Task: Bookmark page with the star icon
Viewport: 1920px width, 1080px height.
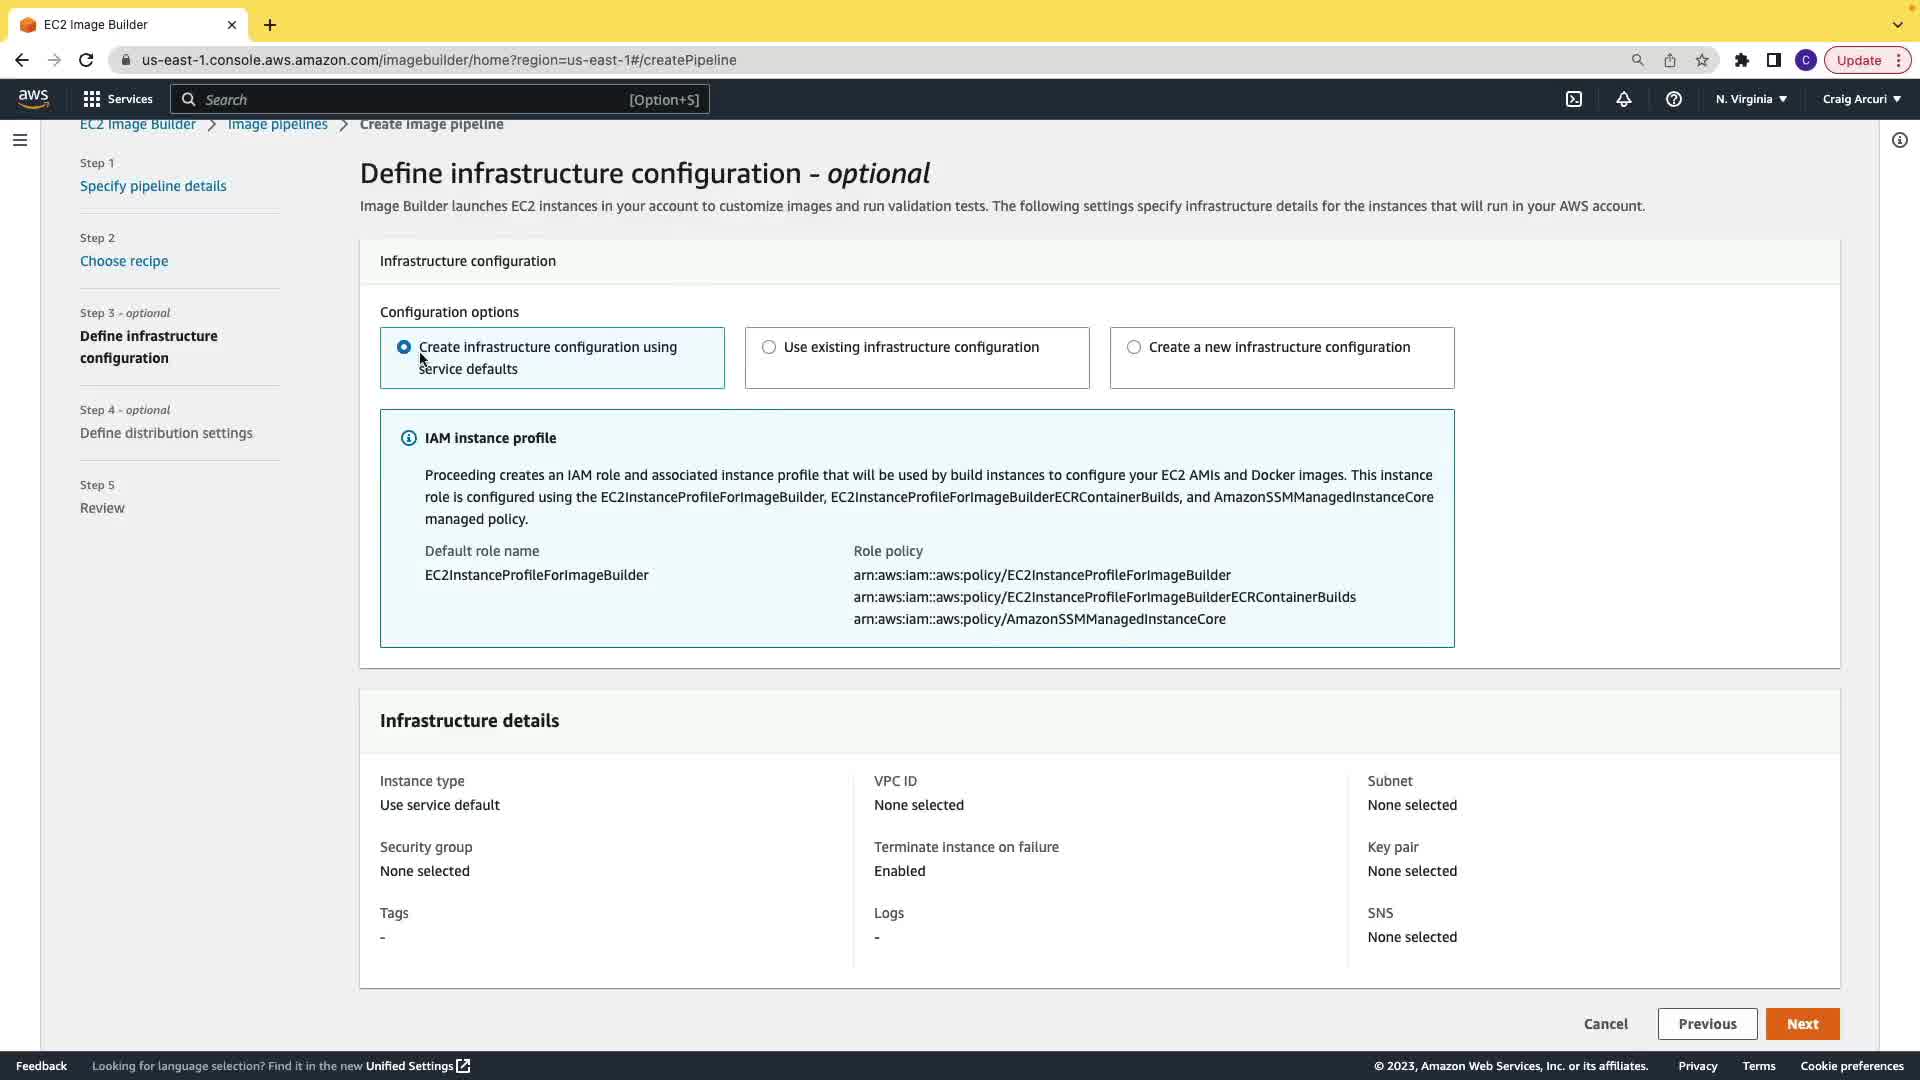Action: click(1702, 60)
